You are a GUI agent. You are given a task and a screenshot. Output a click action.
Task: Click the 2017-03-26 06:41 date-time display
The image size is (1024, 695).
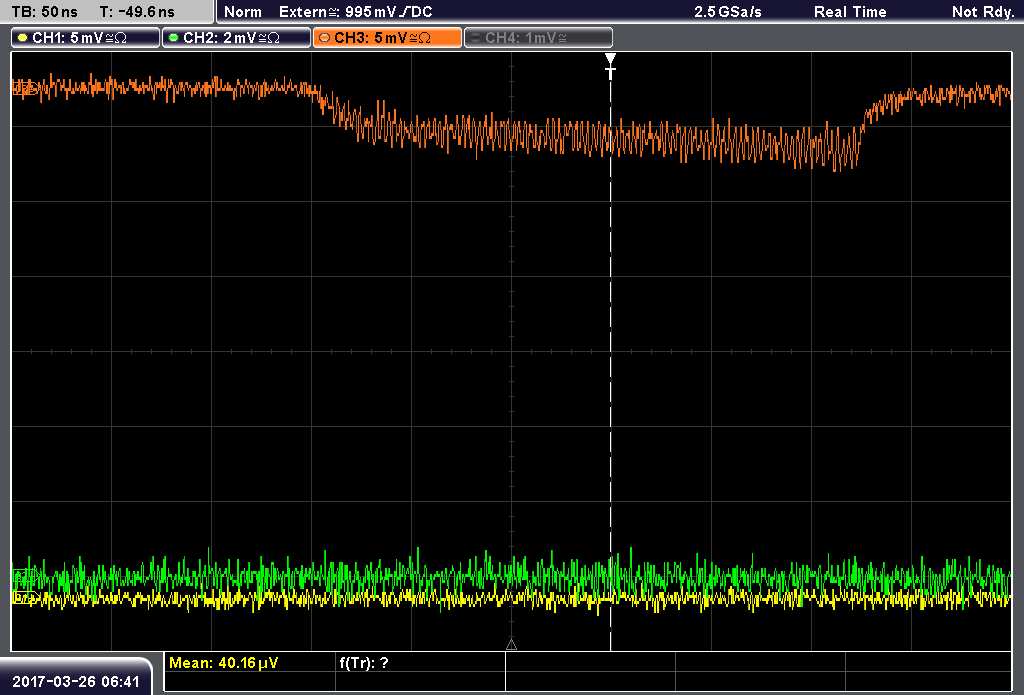76,681
